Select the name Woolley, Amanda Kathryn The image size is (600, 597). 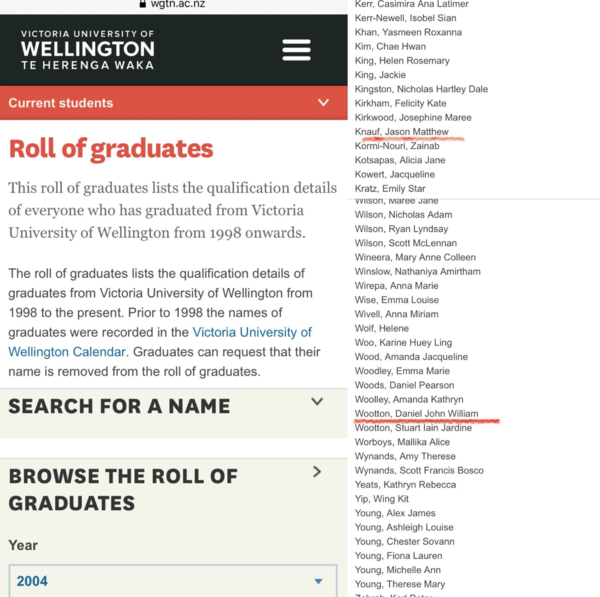tap(409, 399)
